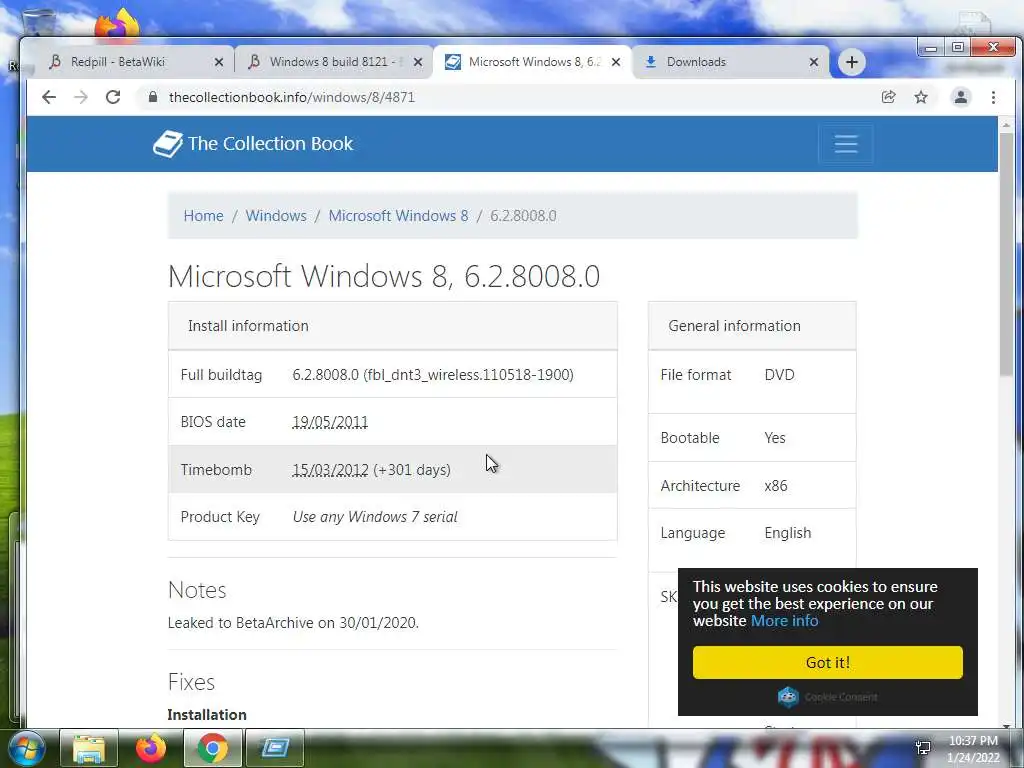Click the page title Microsoft Windows 8, 6.2.8008.0
This screenshot has width=1024, height=768.
tap(384, 276)
